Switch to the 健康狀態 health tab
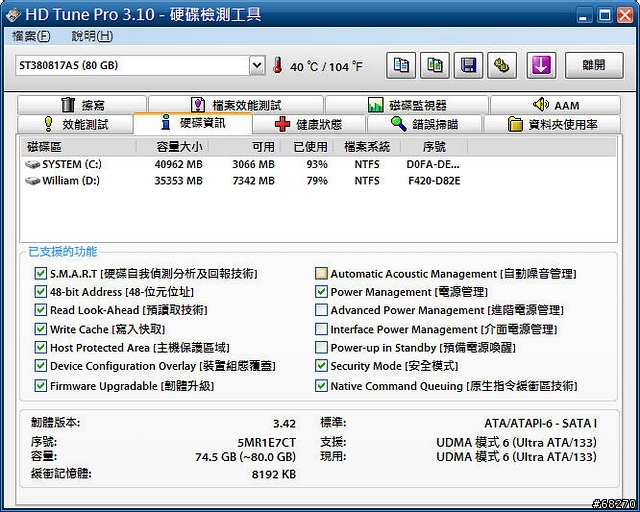The height and width of the screenshot is (512, 640). coord(309,124)
